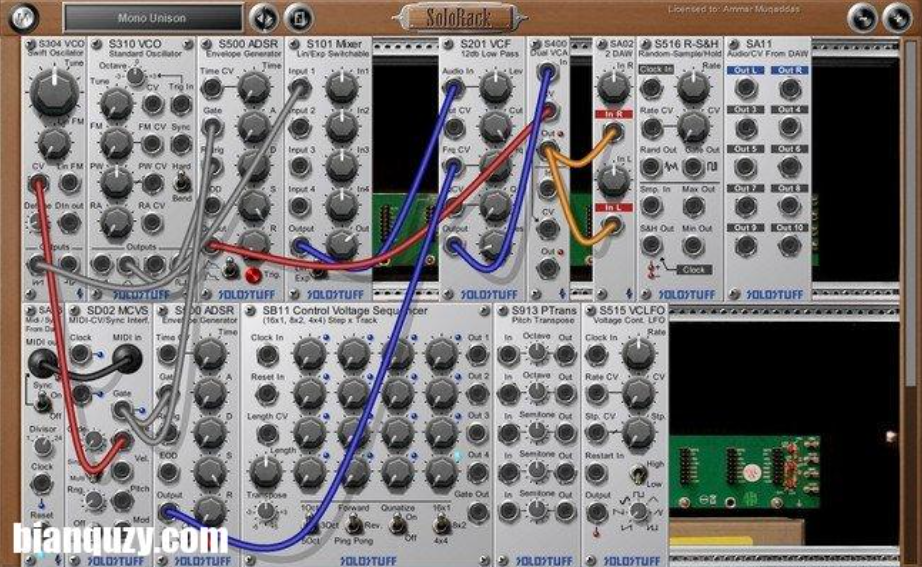
Task: Click the Transpose knob on SB11 sequencer
Action: 266,511
